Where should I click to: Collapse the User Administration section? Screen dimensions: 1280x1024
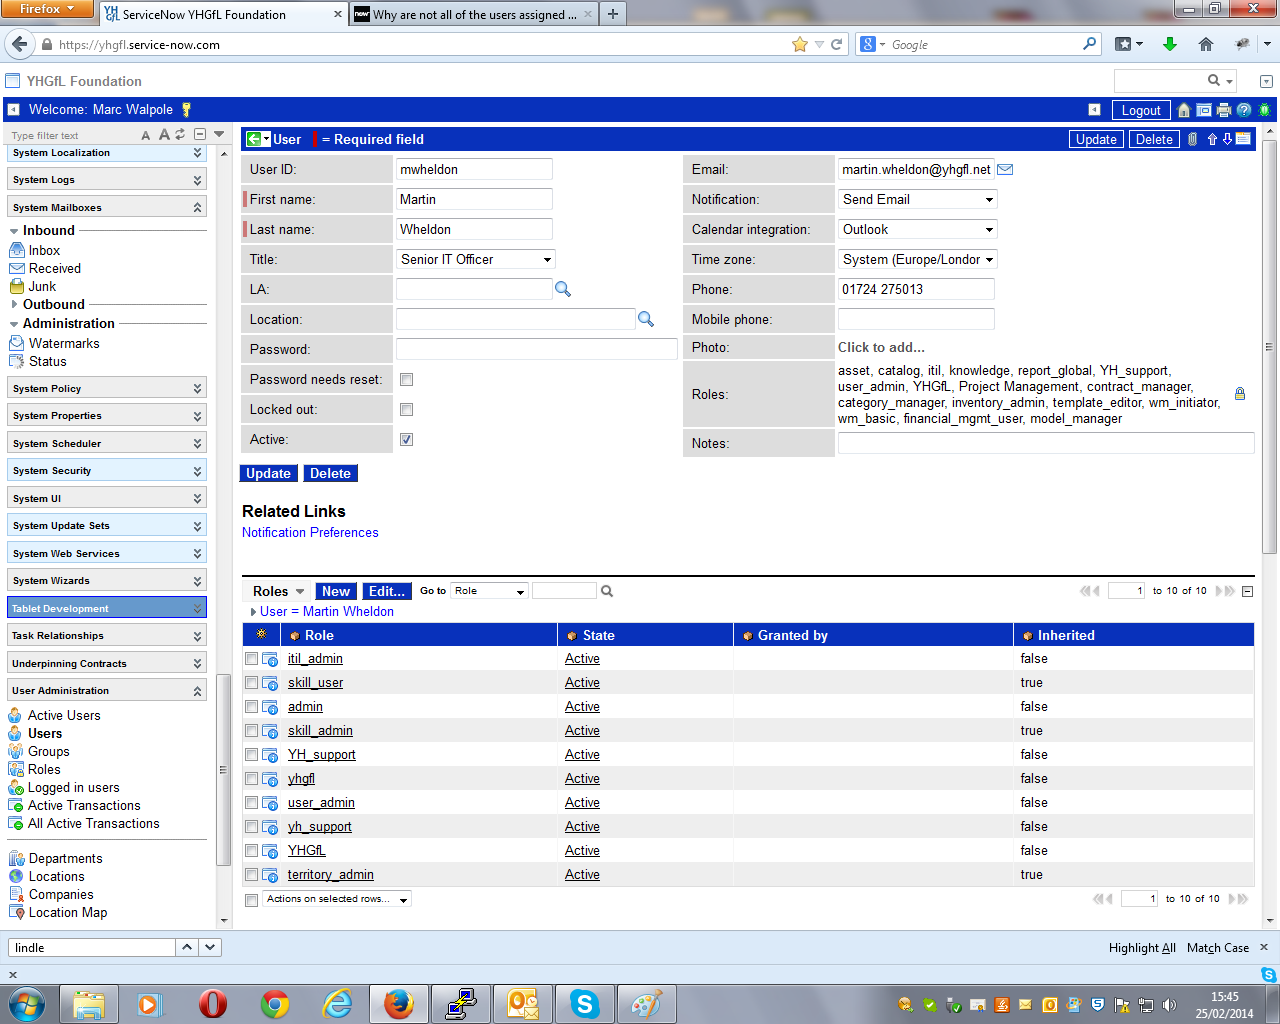coord(107,690)
